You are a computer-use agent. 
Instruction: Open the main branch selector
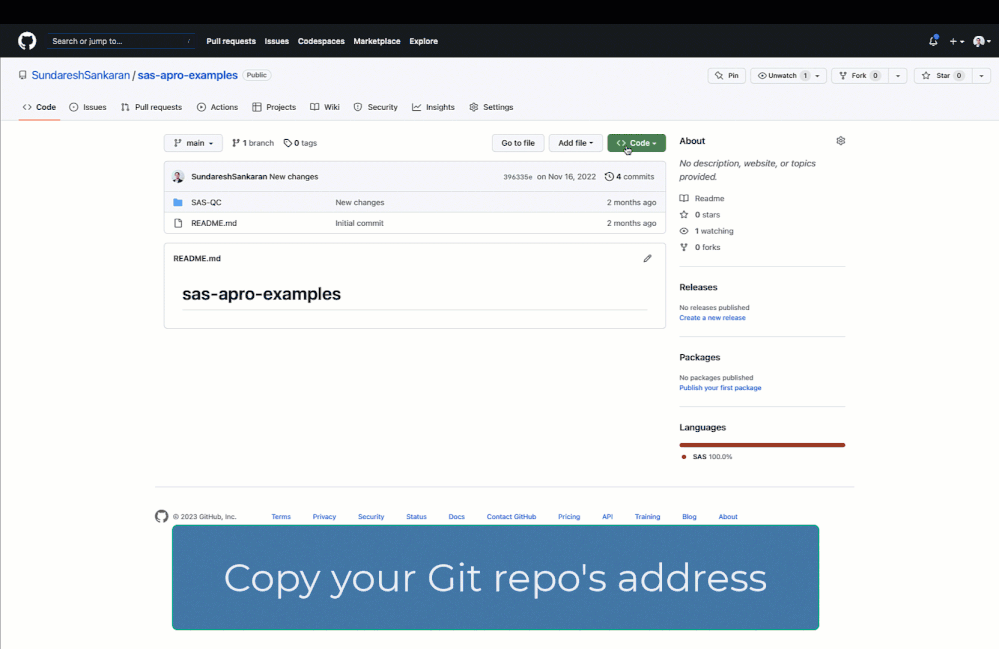[x=193, y=143]
